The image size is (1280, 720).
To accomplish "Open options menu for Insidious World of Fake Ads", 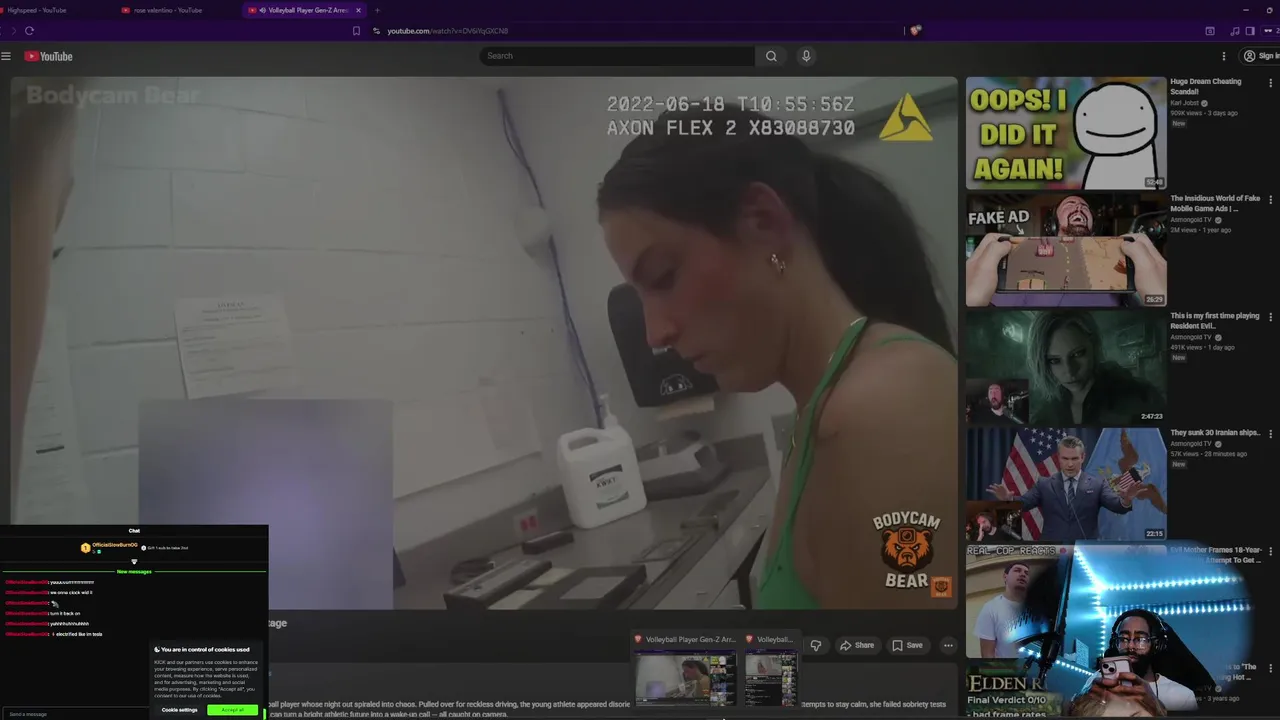I will click(1271, 200).
